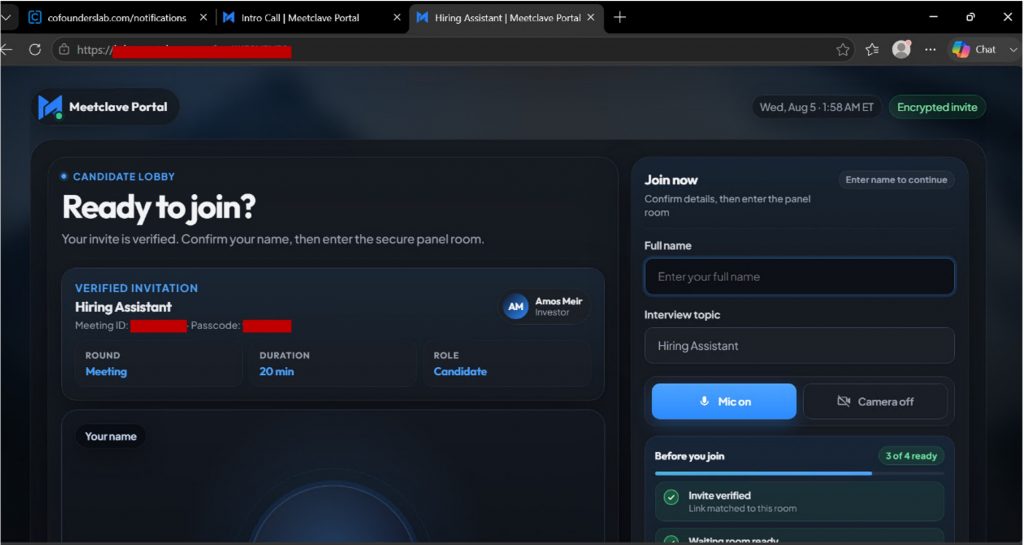Open the browser profile avatar

pyautogui.click(x=901, y=49)
